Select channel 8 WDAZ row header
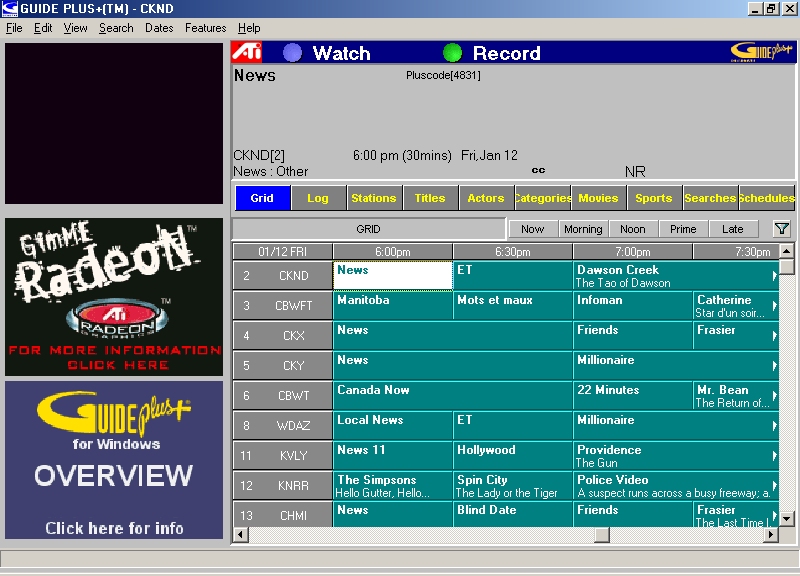 tap(283, 425)
